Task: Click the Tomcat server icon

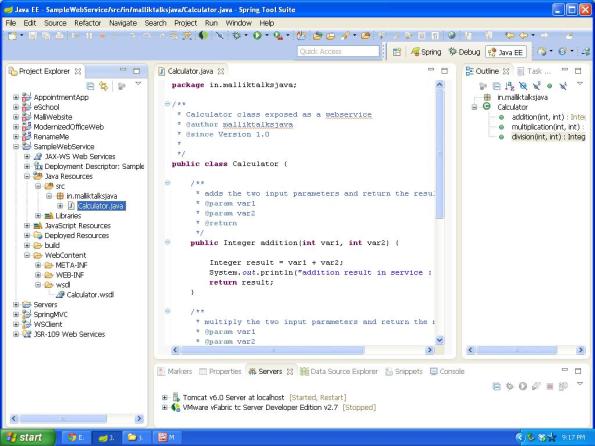Action: point(176,397)
